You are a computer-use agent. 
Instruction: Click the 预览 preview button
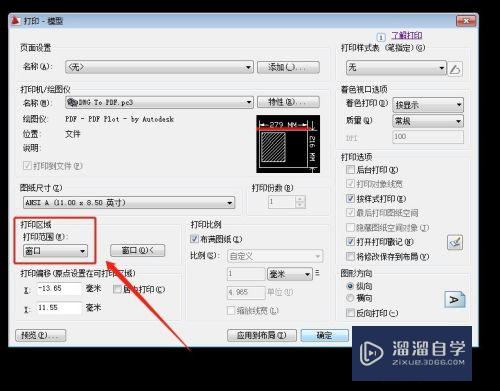click(40, 335)
